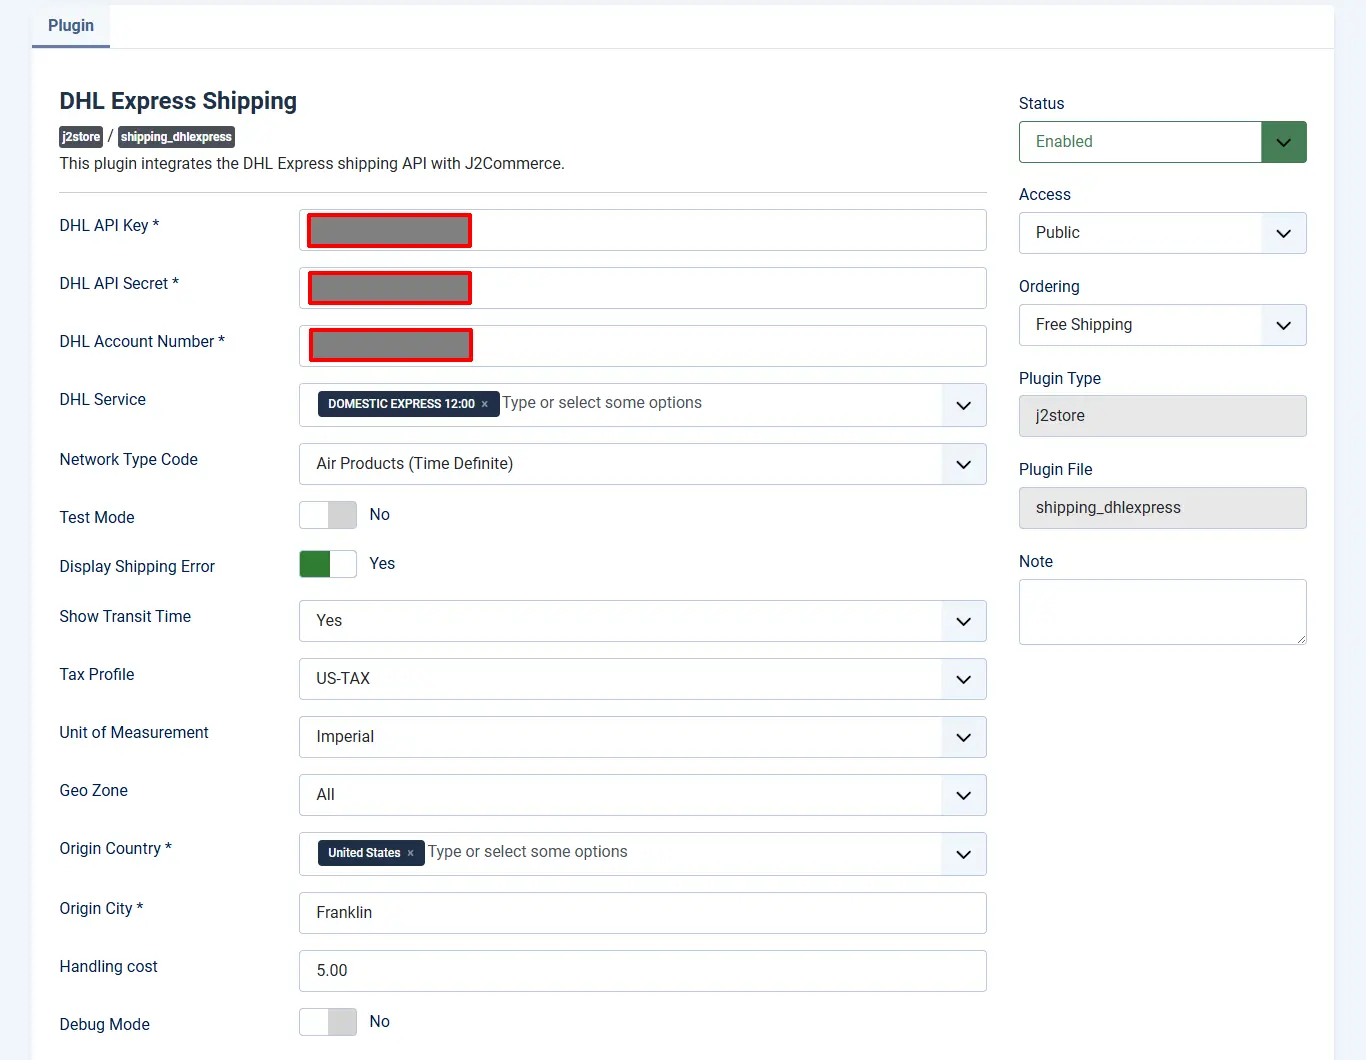Open the Tax Profile dropdown
Image resolution: width=1366 pixels, height=1060 pixels.
coord(643,679)
